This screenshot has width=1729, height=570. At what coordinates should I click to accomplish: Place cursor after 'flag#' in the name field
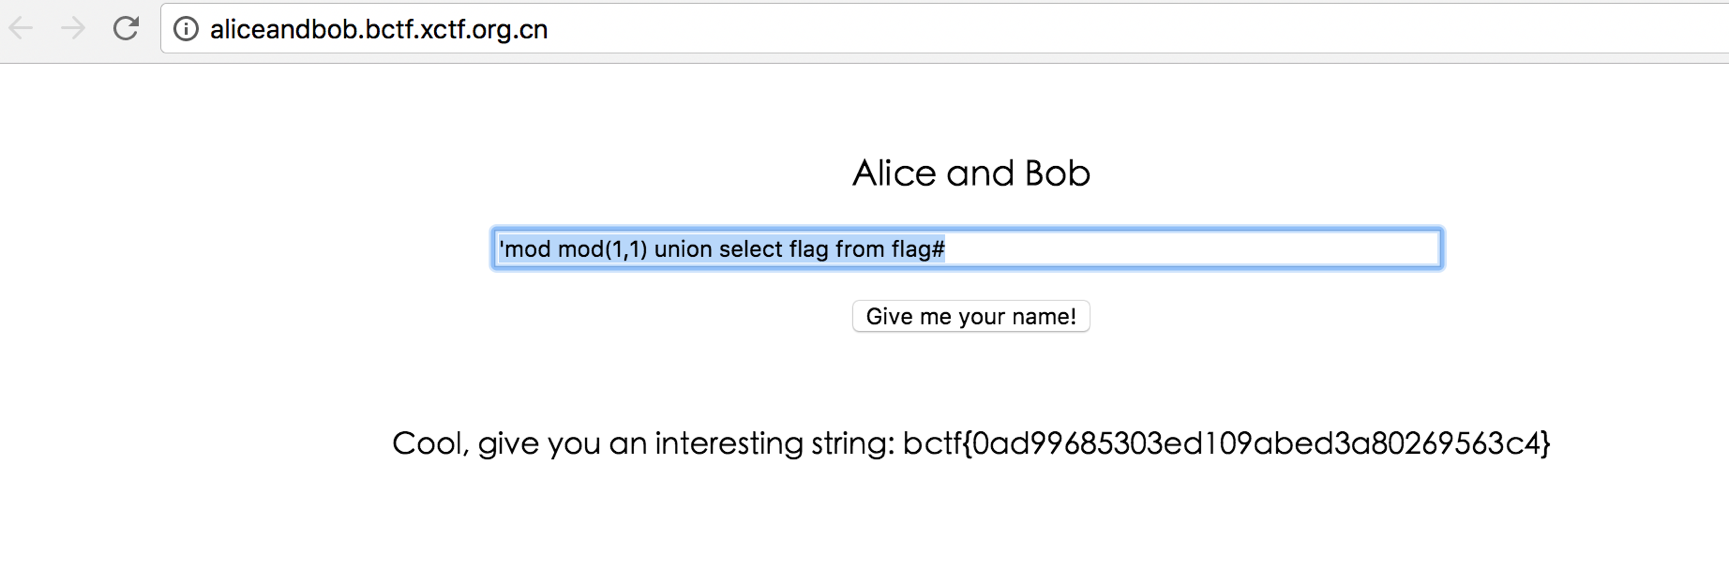(946, 249)
